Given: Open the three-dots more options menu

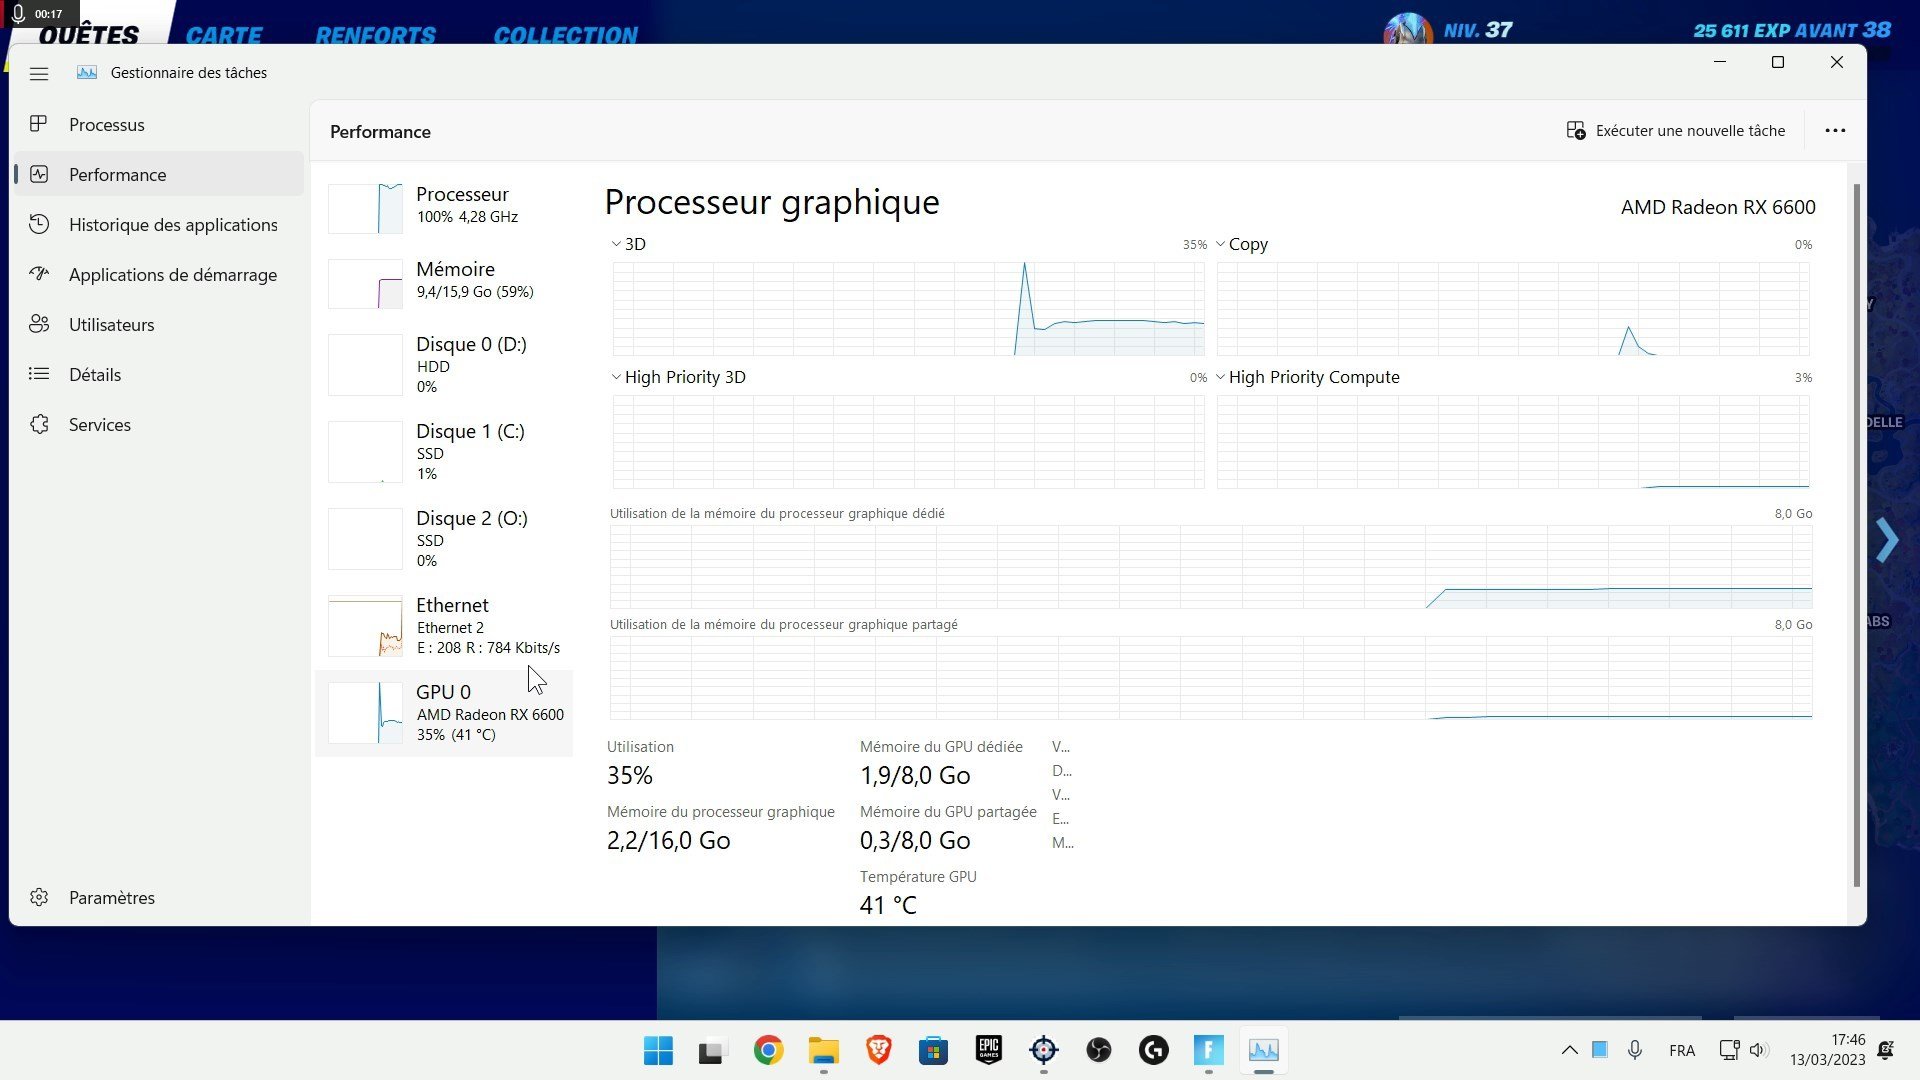Looking at the screenshot, I should click(x=1835, y=130).
